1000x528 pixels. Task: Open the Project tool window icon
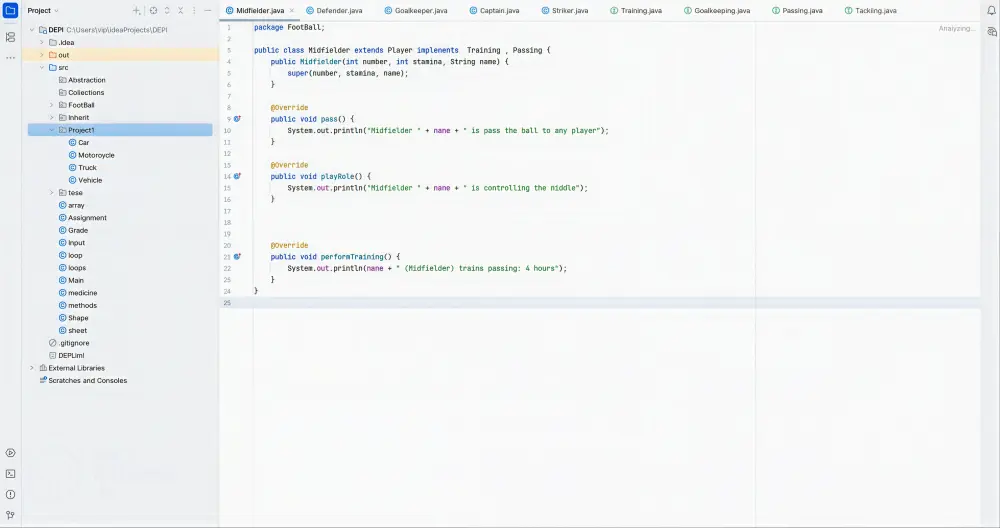(10, 10)
